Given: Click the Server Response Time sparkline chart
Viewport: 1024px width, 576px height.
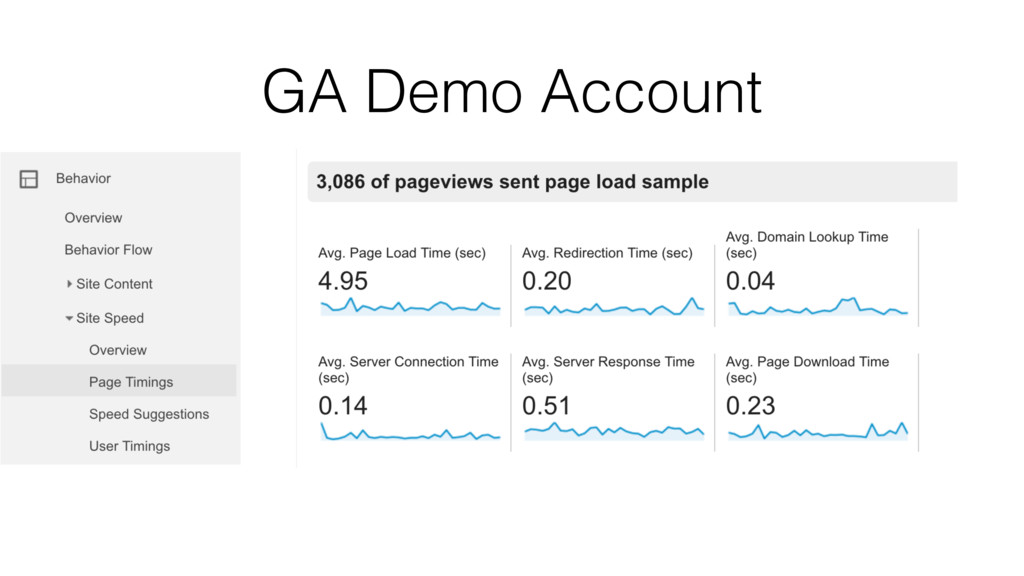Looking at the screenshot, I should 614,432.
